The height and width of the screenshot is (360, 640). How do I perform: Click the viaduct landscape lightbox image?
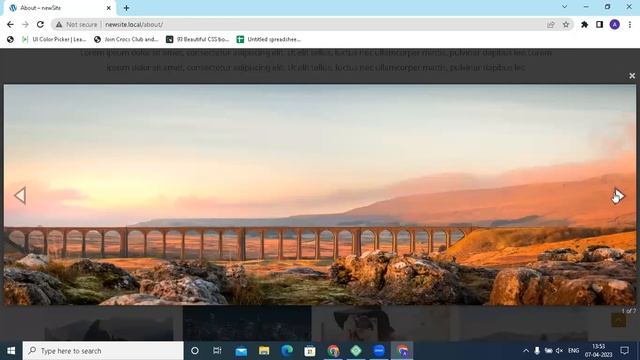(320, 195)
